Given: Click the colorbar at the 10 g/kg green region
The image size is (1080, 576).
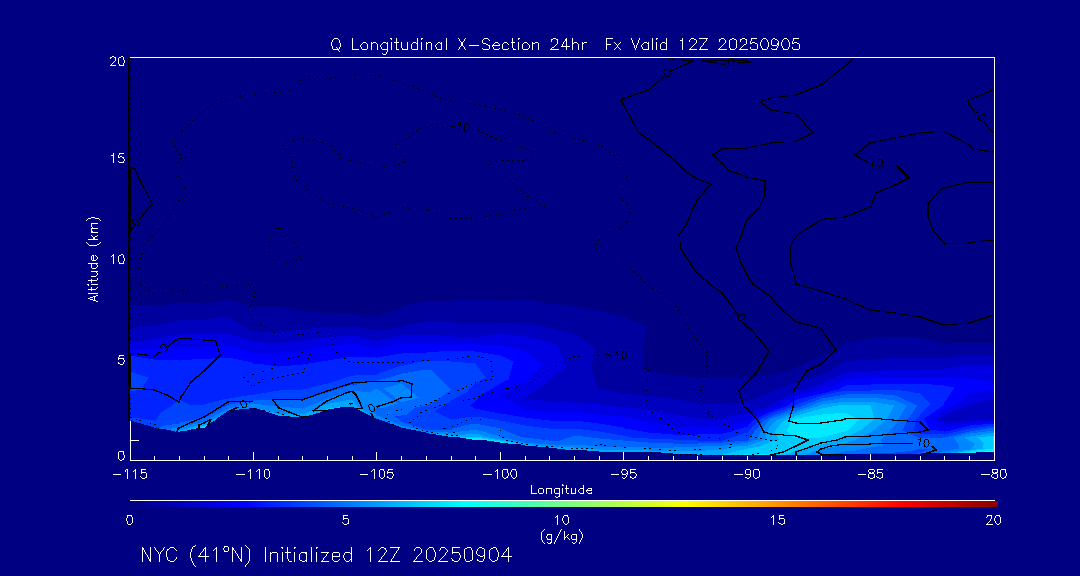Looking at the screenshot, I should [x=562, y=504].
